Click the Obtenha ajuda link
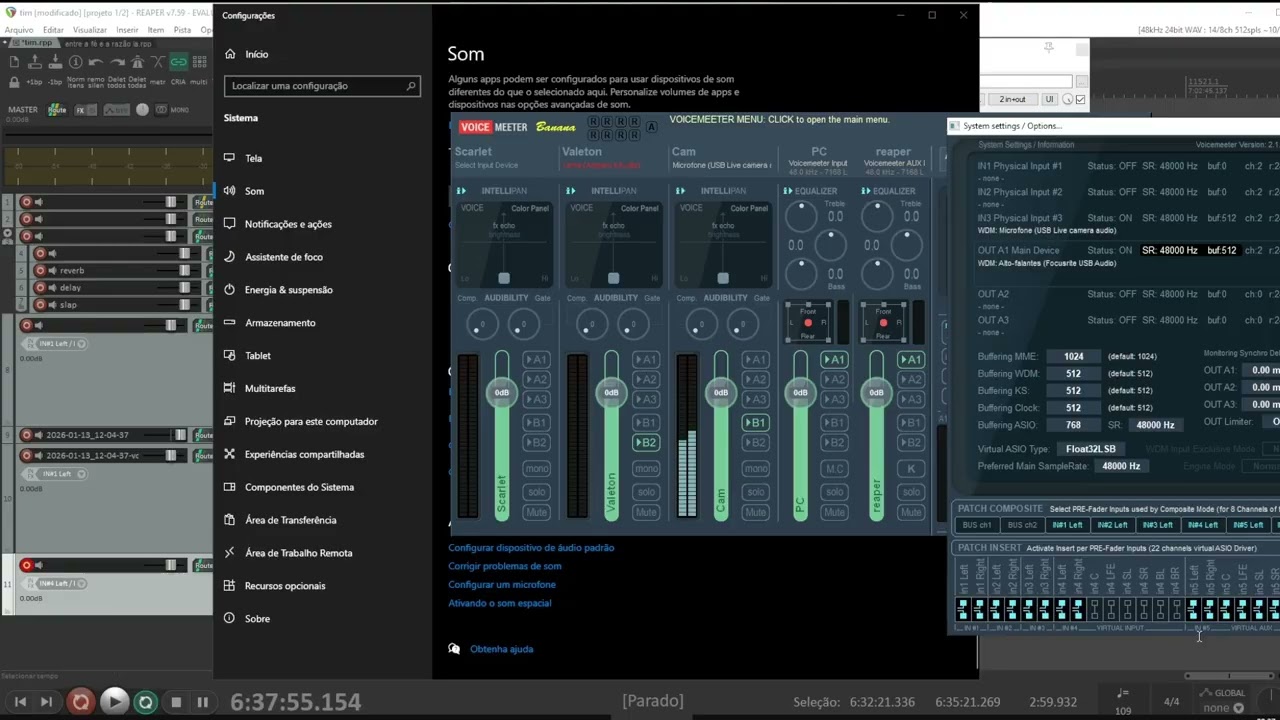 pyautogui.click(x=501, y=649)
